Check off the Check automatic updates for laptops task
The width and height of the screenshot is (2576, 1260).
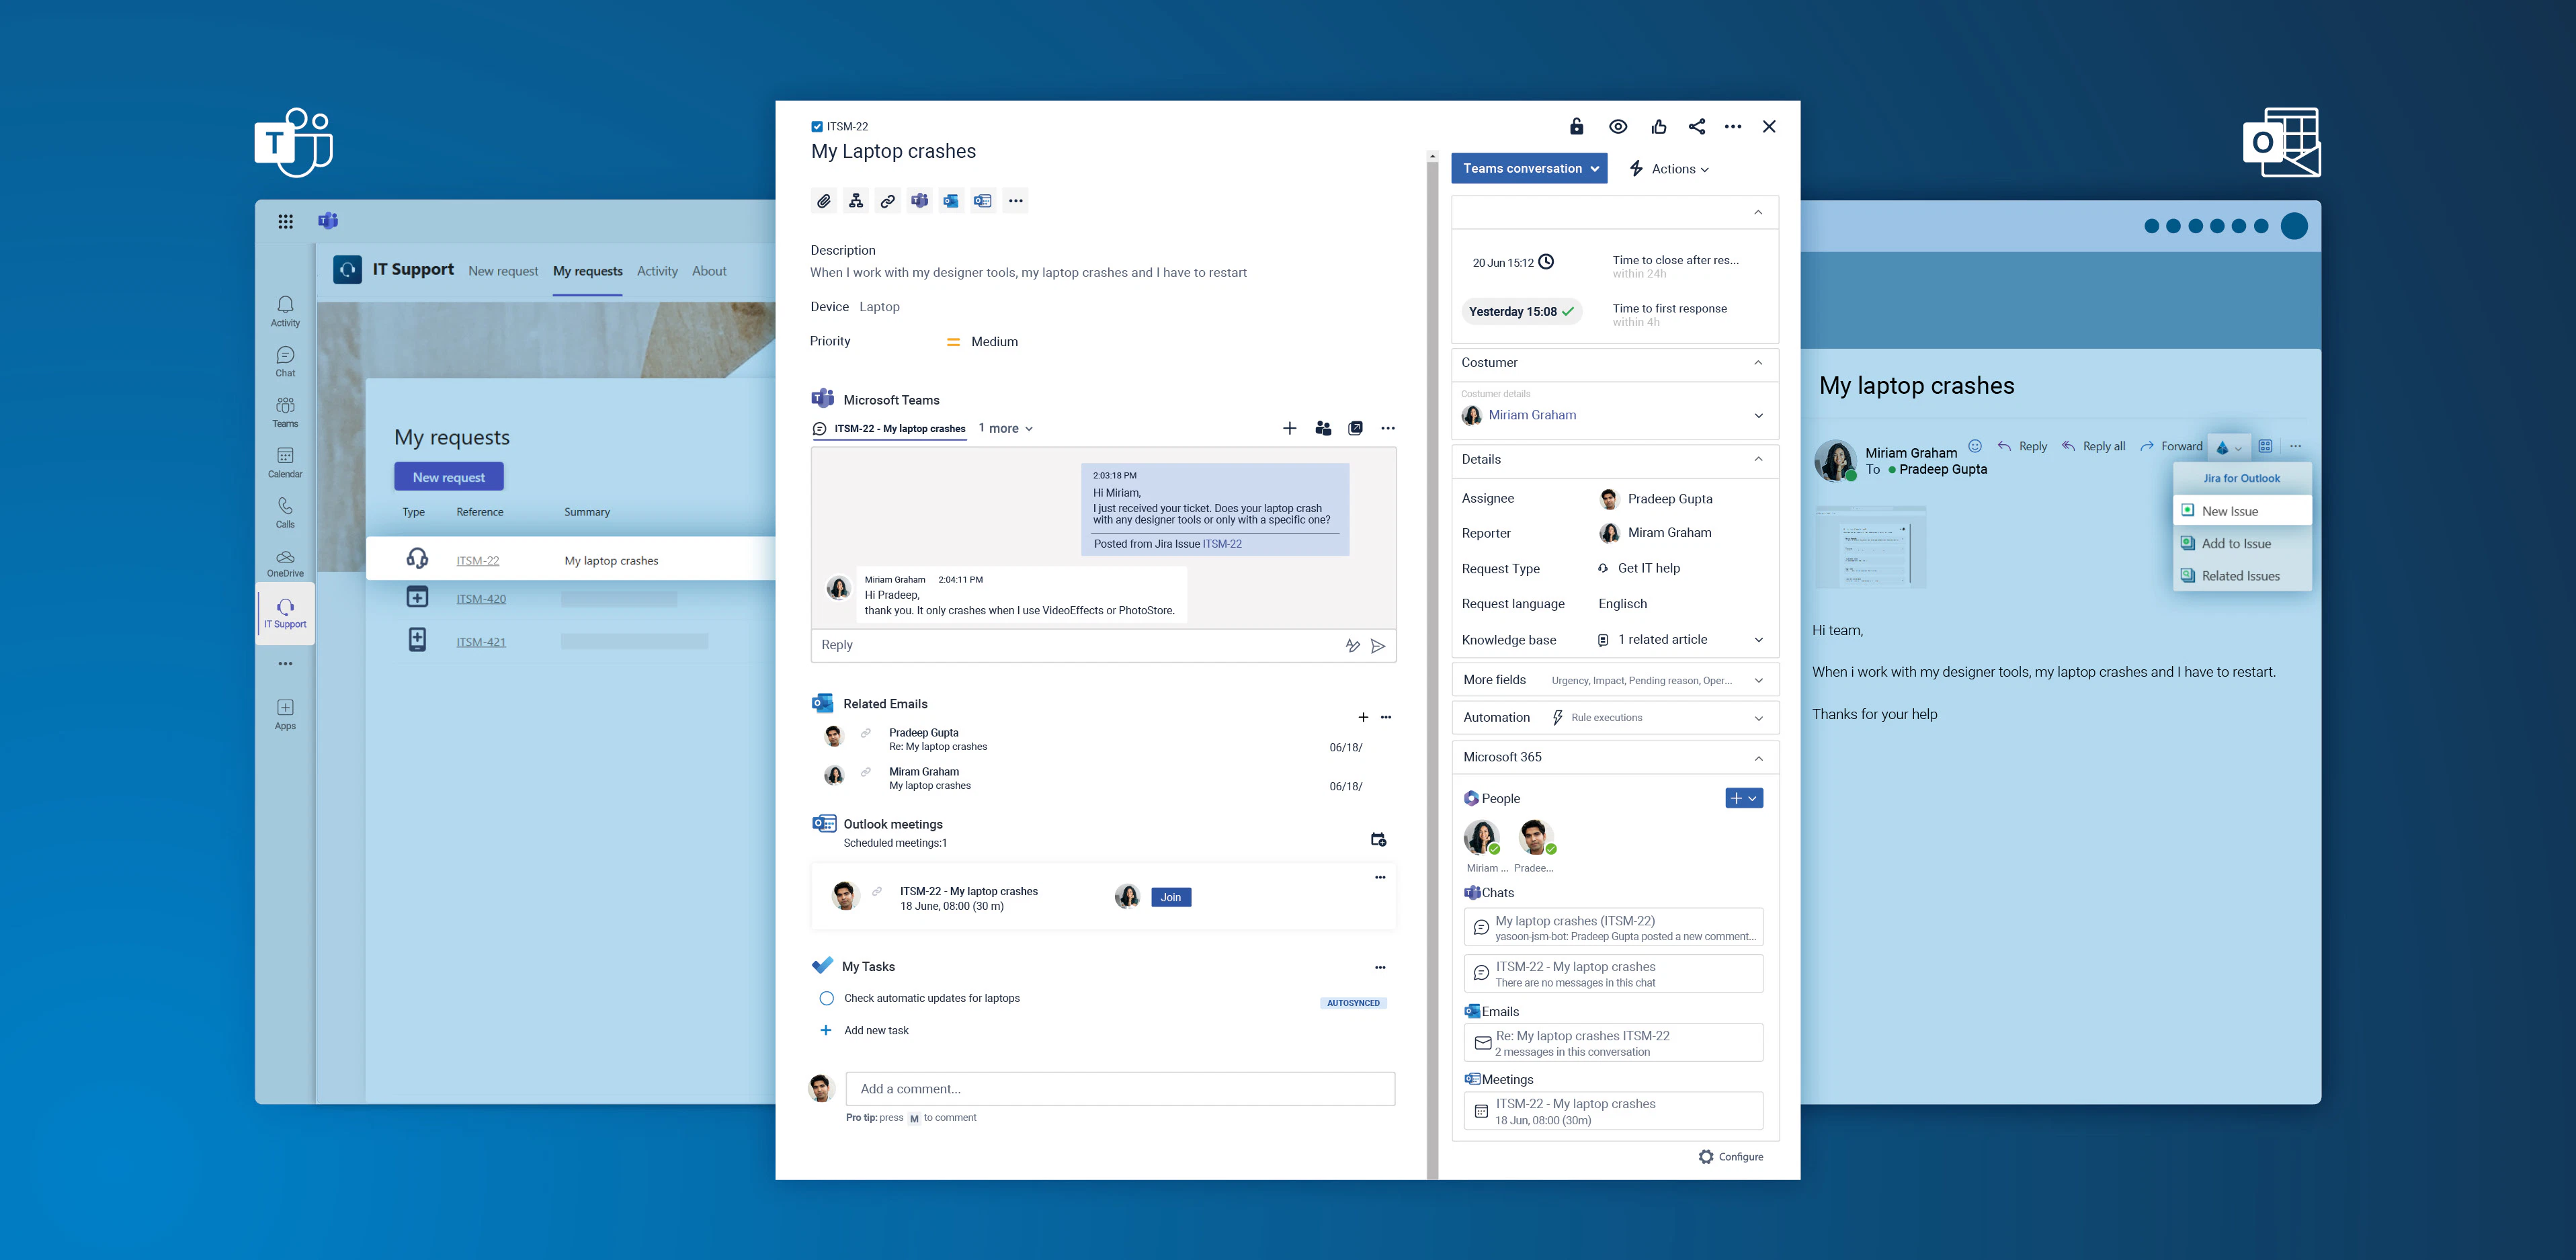pos(827,998)
